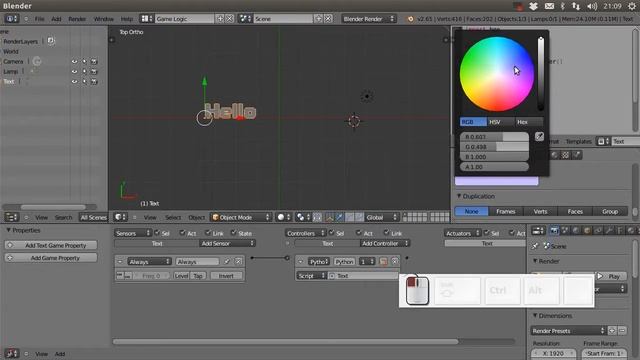
Task: Toggle Camera renderability icon in outliner
Action: click(94, 62)
